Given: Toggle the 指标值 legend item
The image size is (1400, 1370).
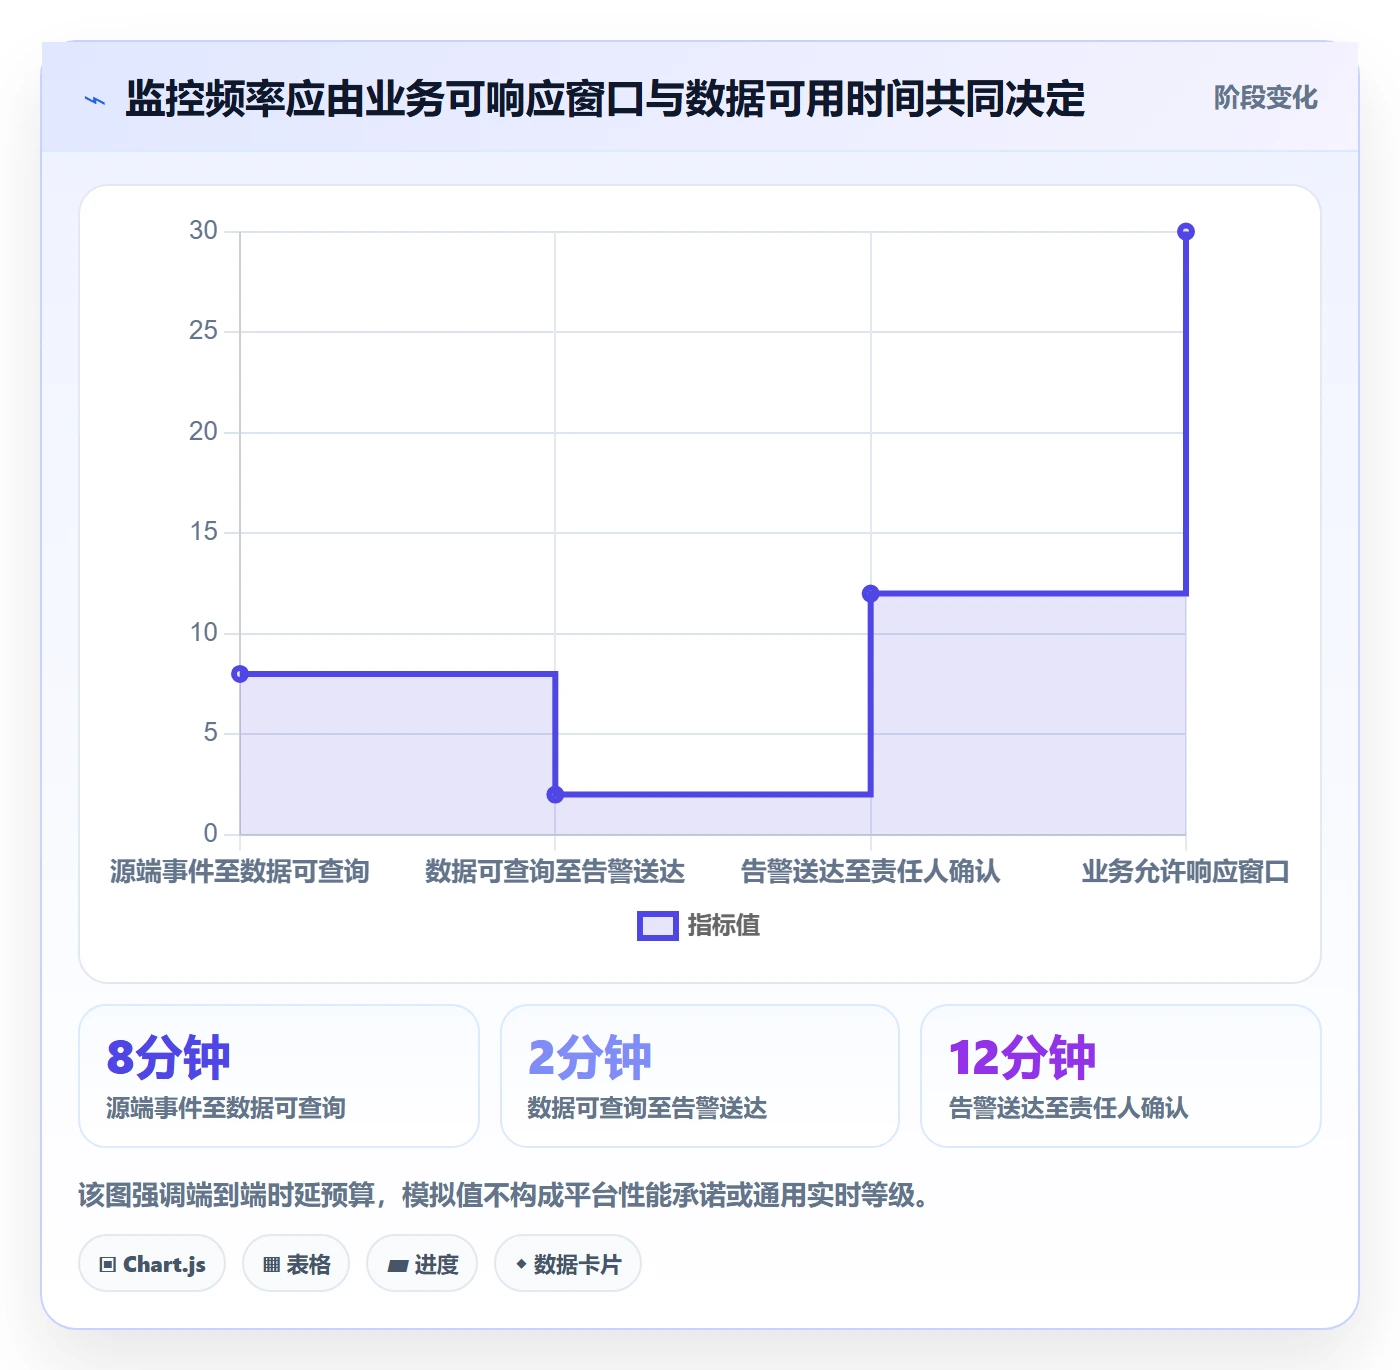Looking at the screenshot, I should pyautogui.click(x=699, y=926).
